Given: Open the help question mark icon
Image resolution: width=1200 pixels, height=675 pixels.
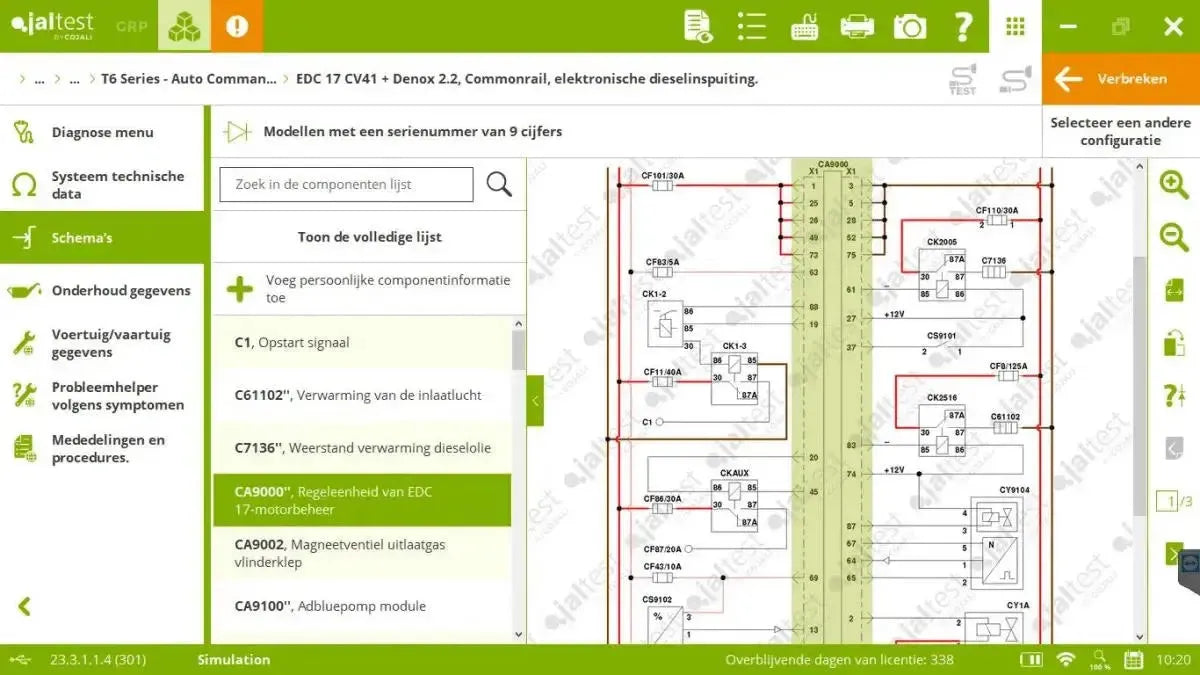Looking at the screenshot, I should pos(962,27).
